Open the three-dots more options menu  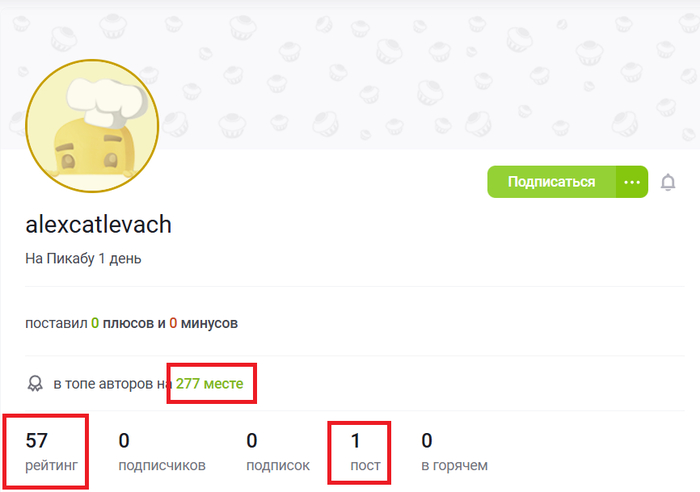pyautogui.click(x=632, y=182)
